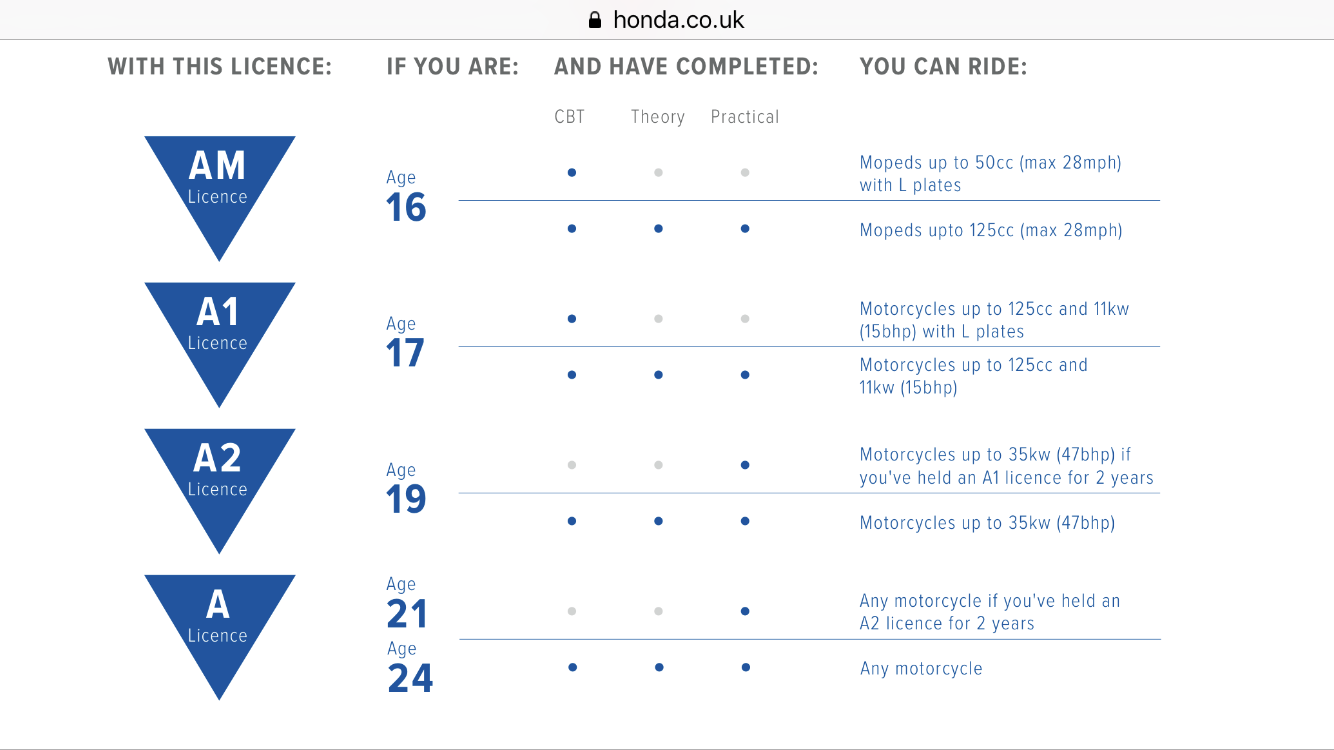Click "Motorcycles up to 35kw (47bhp)" bottom A2 row

point(987,523)
